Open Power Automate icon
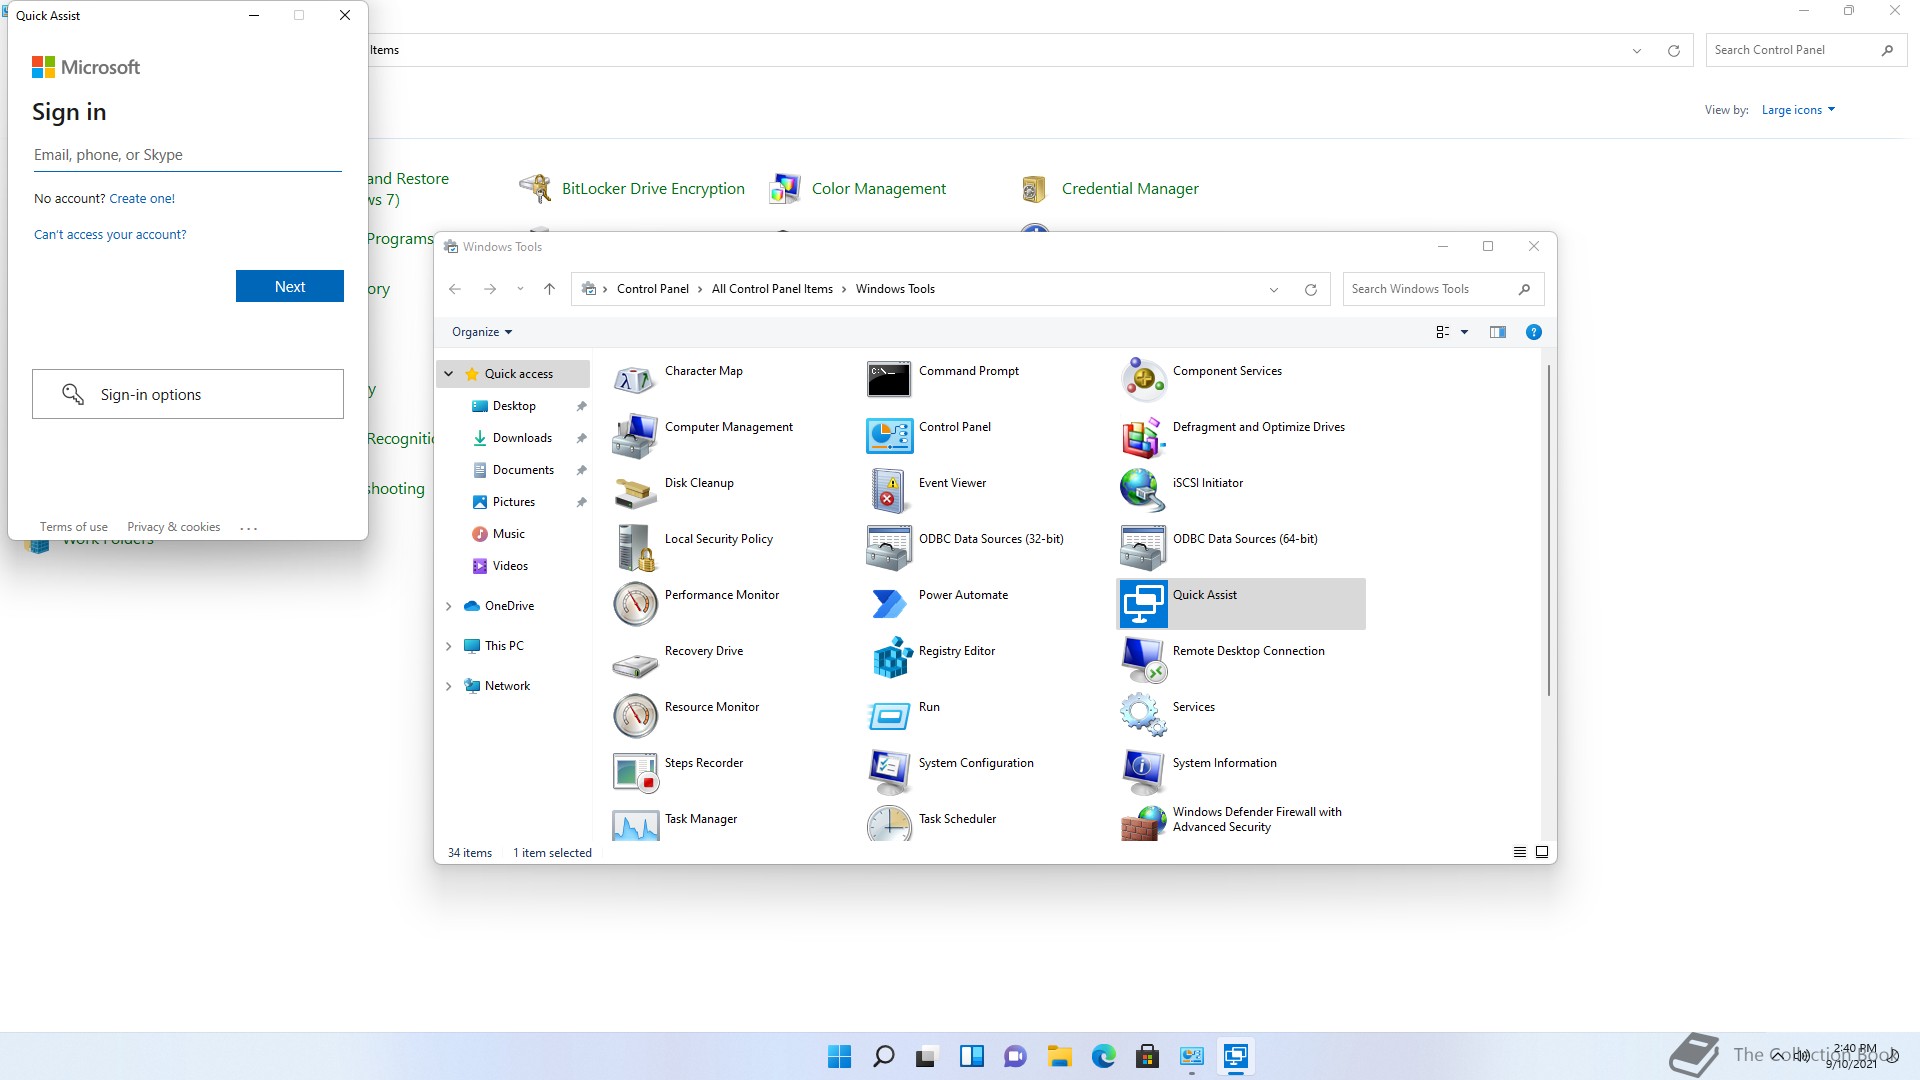 point(889,604)
